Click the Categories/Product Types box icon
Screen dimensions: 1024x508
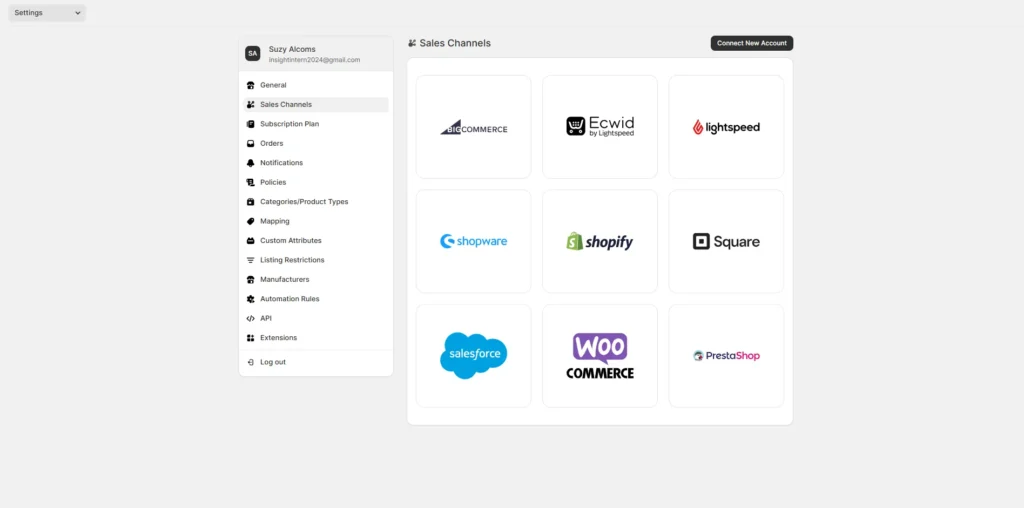[x=250, y=202]
